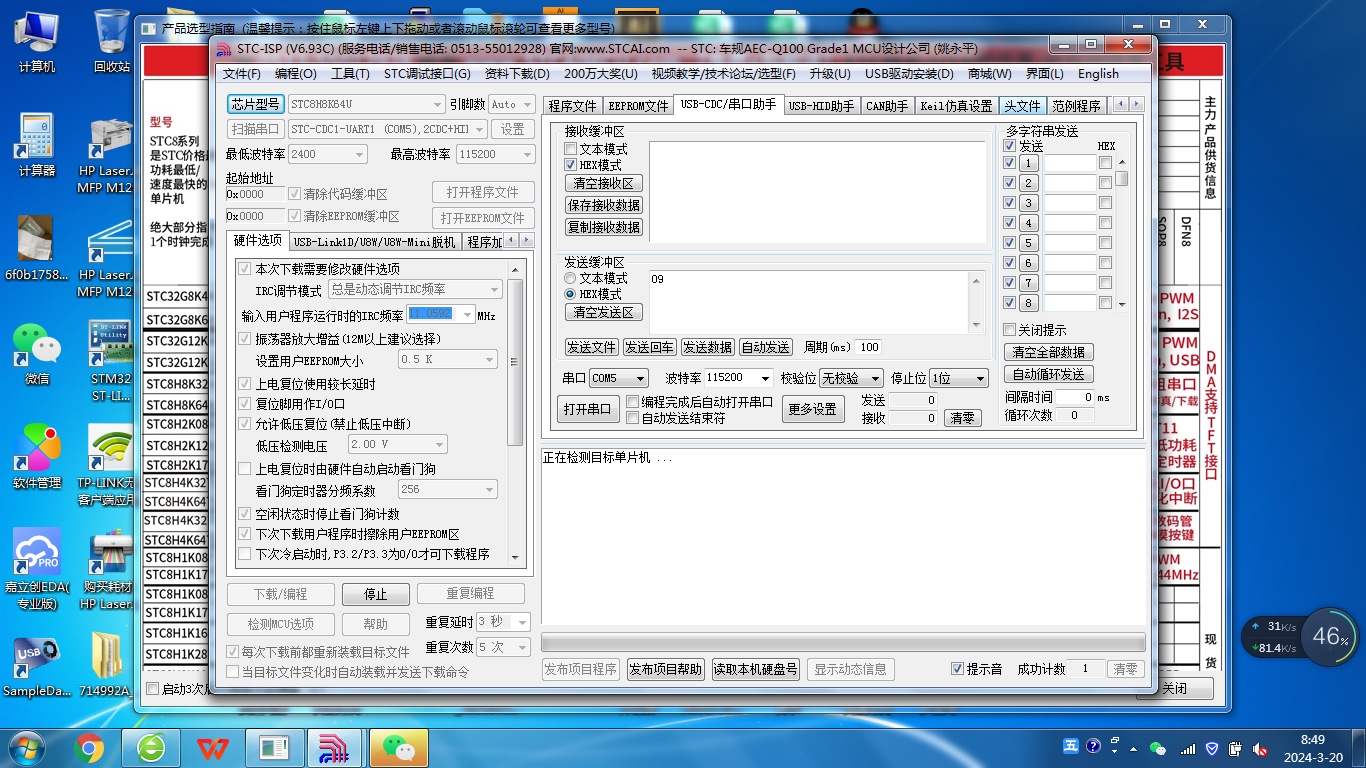
Task: Open the 微信 WeChat desktop shortcut
Action: click(x=37, y=353)
